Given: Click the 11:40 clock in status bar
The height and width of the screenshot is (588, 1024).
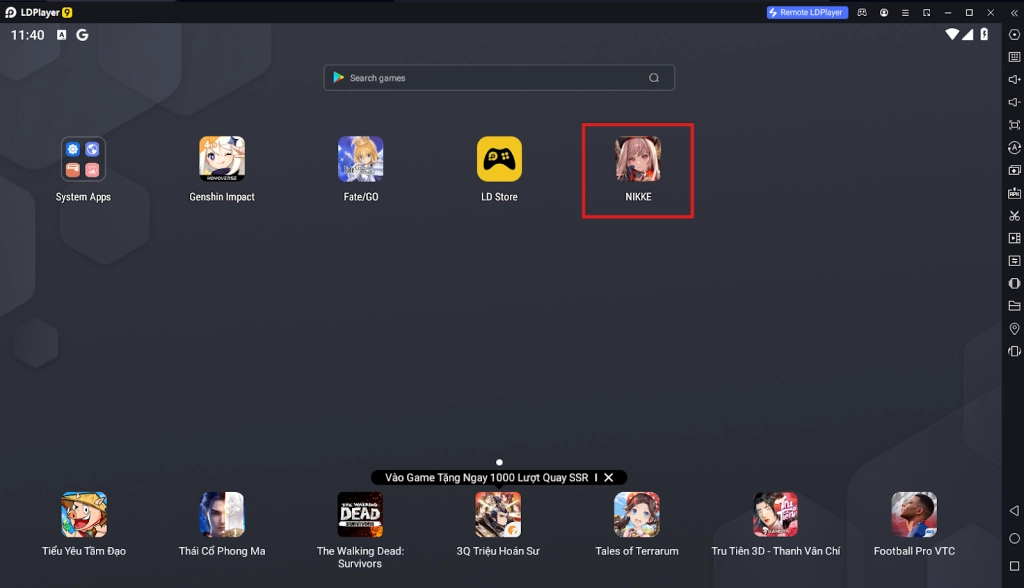Looking at the screenshot, I should tap(27, 35).
